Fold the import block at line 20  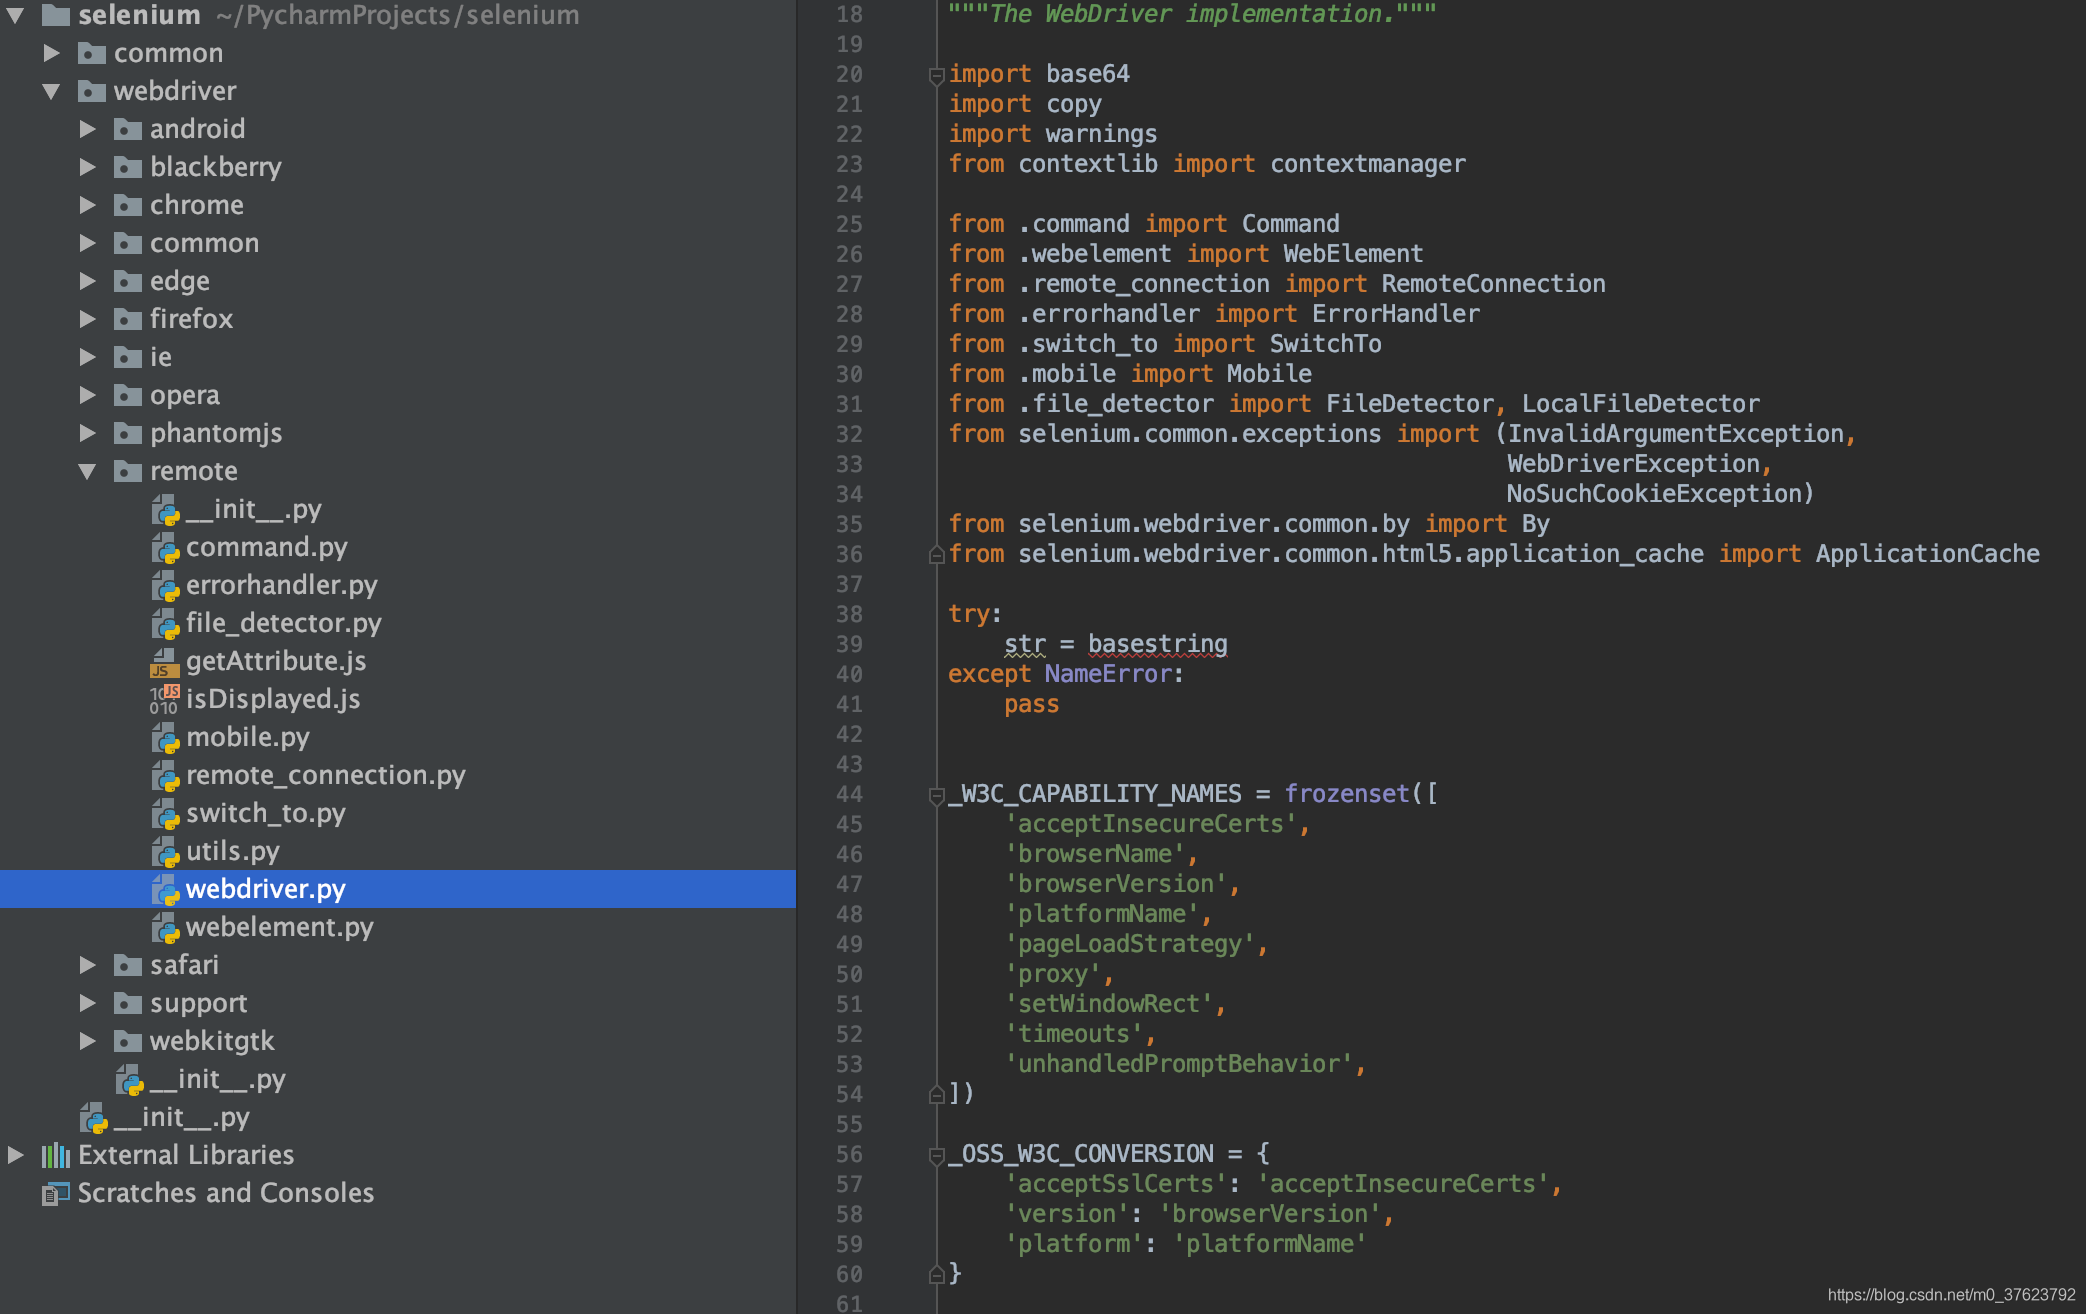click(936, 75)
